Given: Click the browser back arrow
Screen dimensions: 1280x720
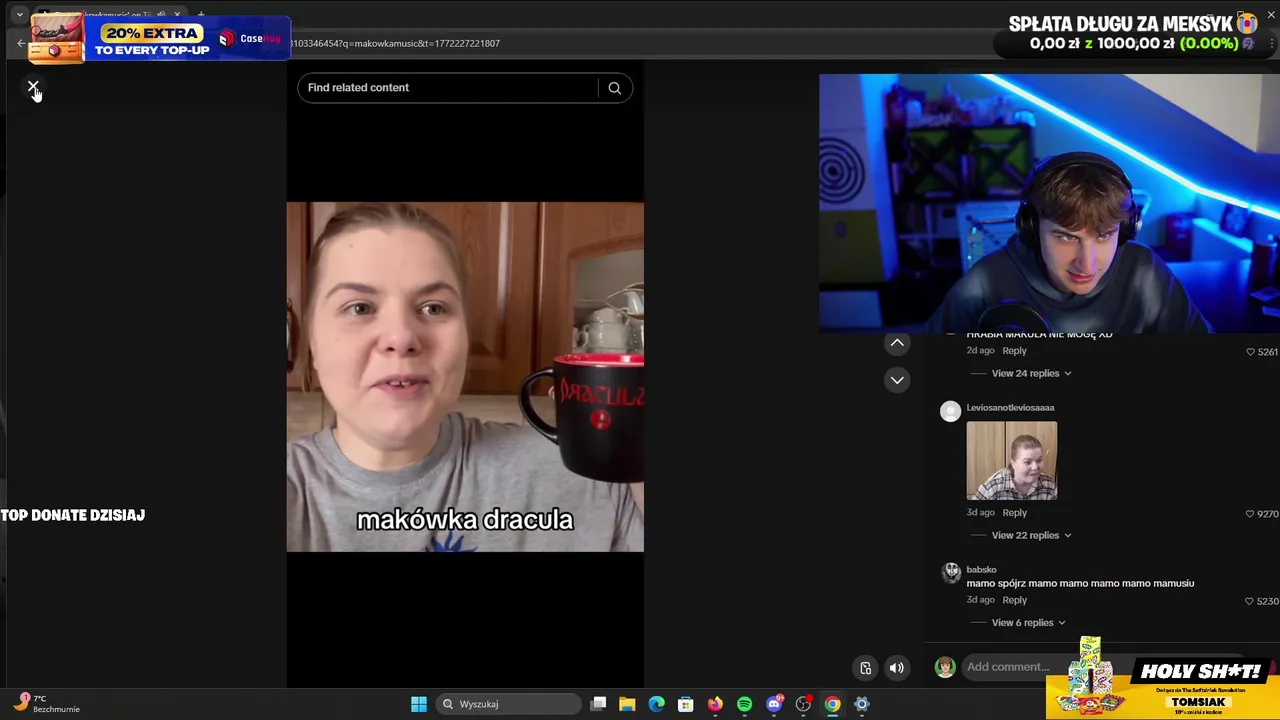Looking at the screenshot, I should click(21, 43).
